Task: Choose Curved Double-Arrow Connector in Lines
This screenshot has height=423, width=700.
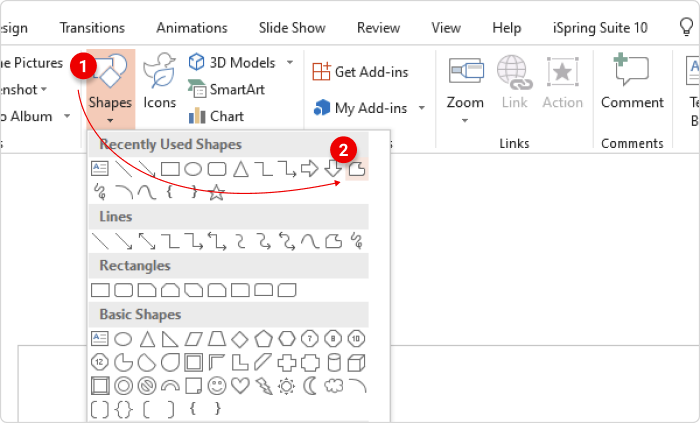Action: (x=287, y=241)
